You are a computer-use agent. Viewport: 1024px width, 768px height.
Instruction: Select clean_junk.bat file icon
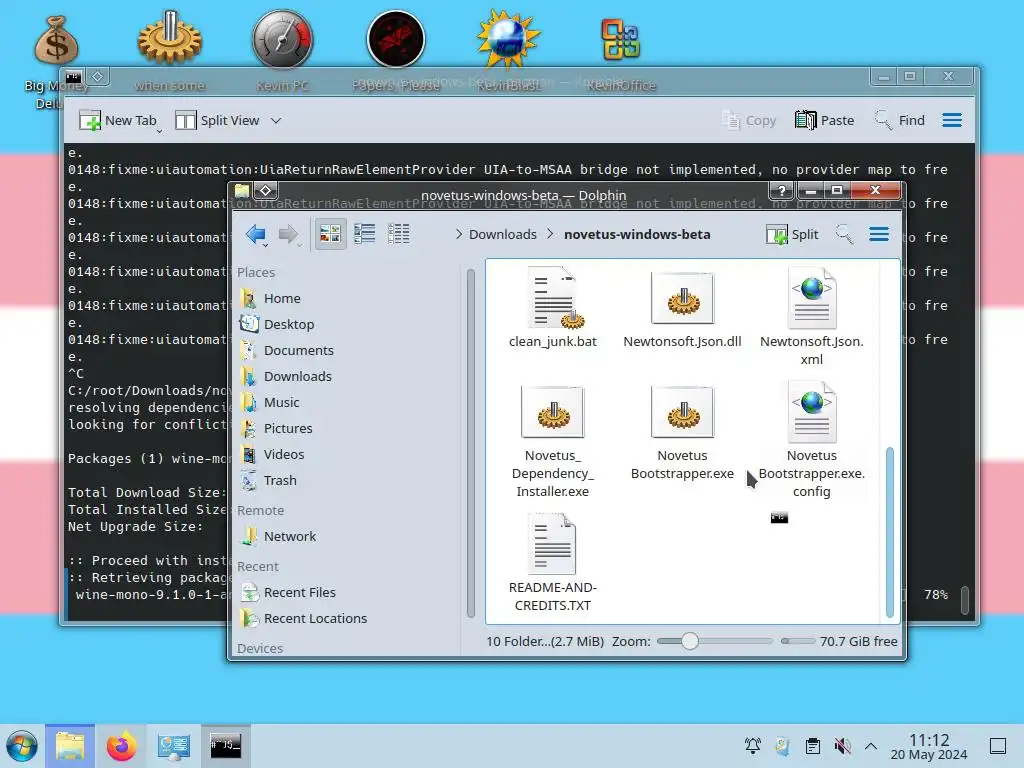pyautogui.click(x=554, y=298)
